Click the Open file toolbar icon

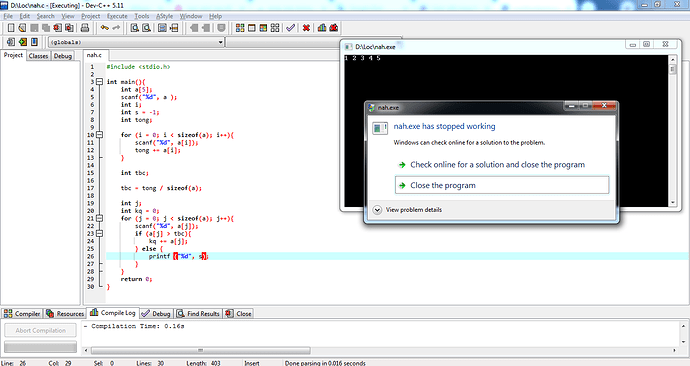(x=22, y=28)
